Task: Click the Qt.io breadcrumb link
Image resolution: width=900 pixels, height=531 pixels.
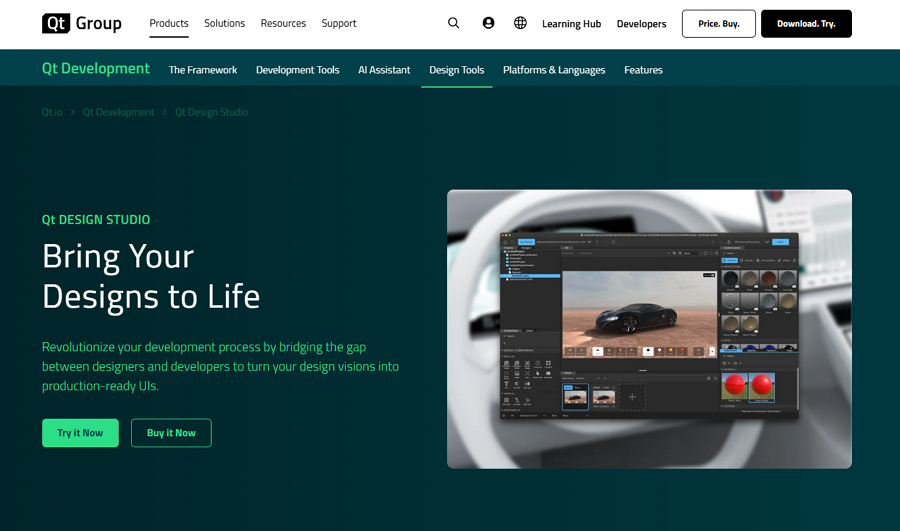Action: point(52,112)
